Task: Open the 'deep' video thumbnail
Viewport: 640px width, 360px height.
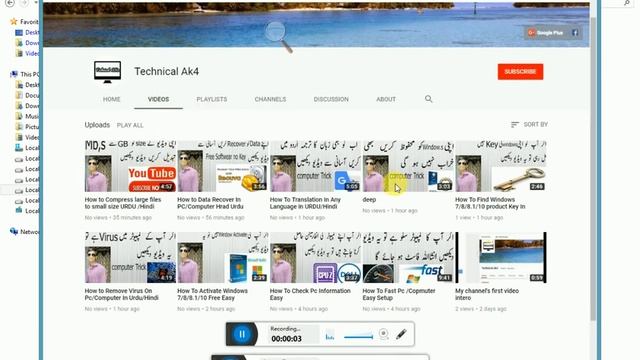Action: 408,166
